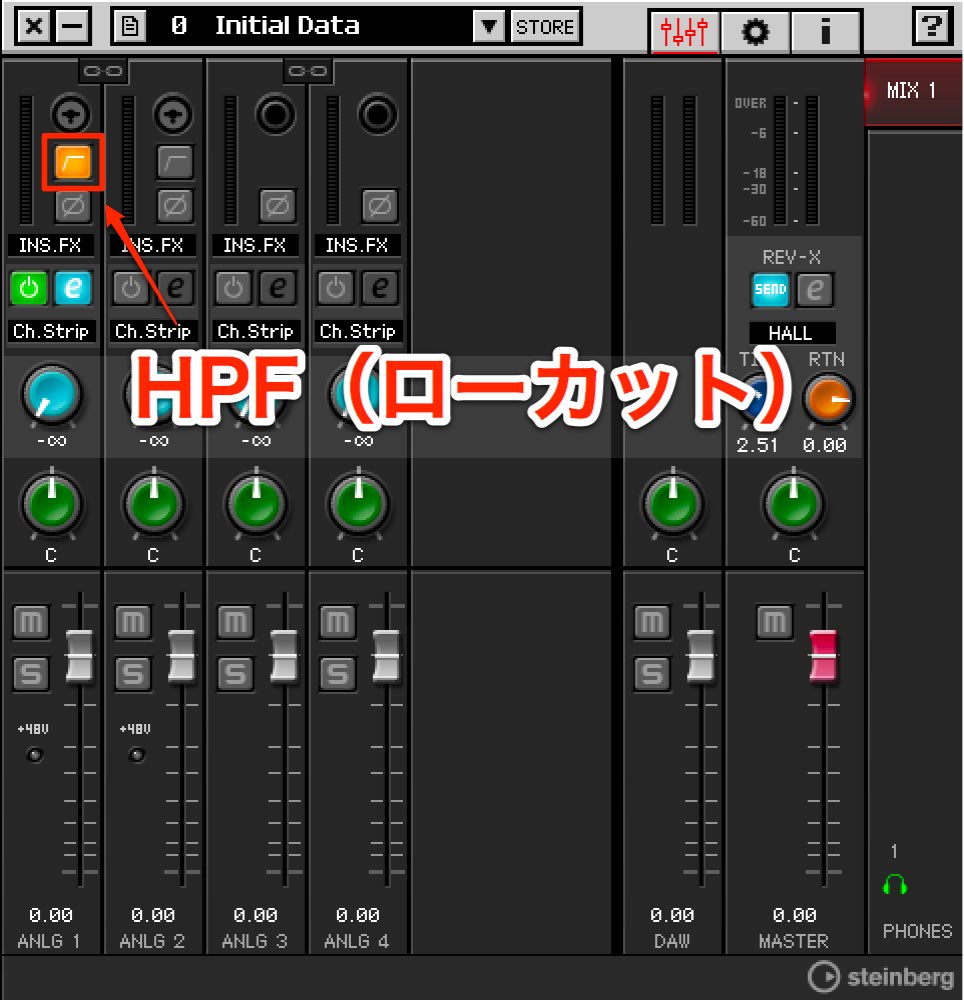This screenshot has height=1000, width=964.
Task: Click the green PHONES headphone icon
Action: 895,885
